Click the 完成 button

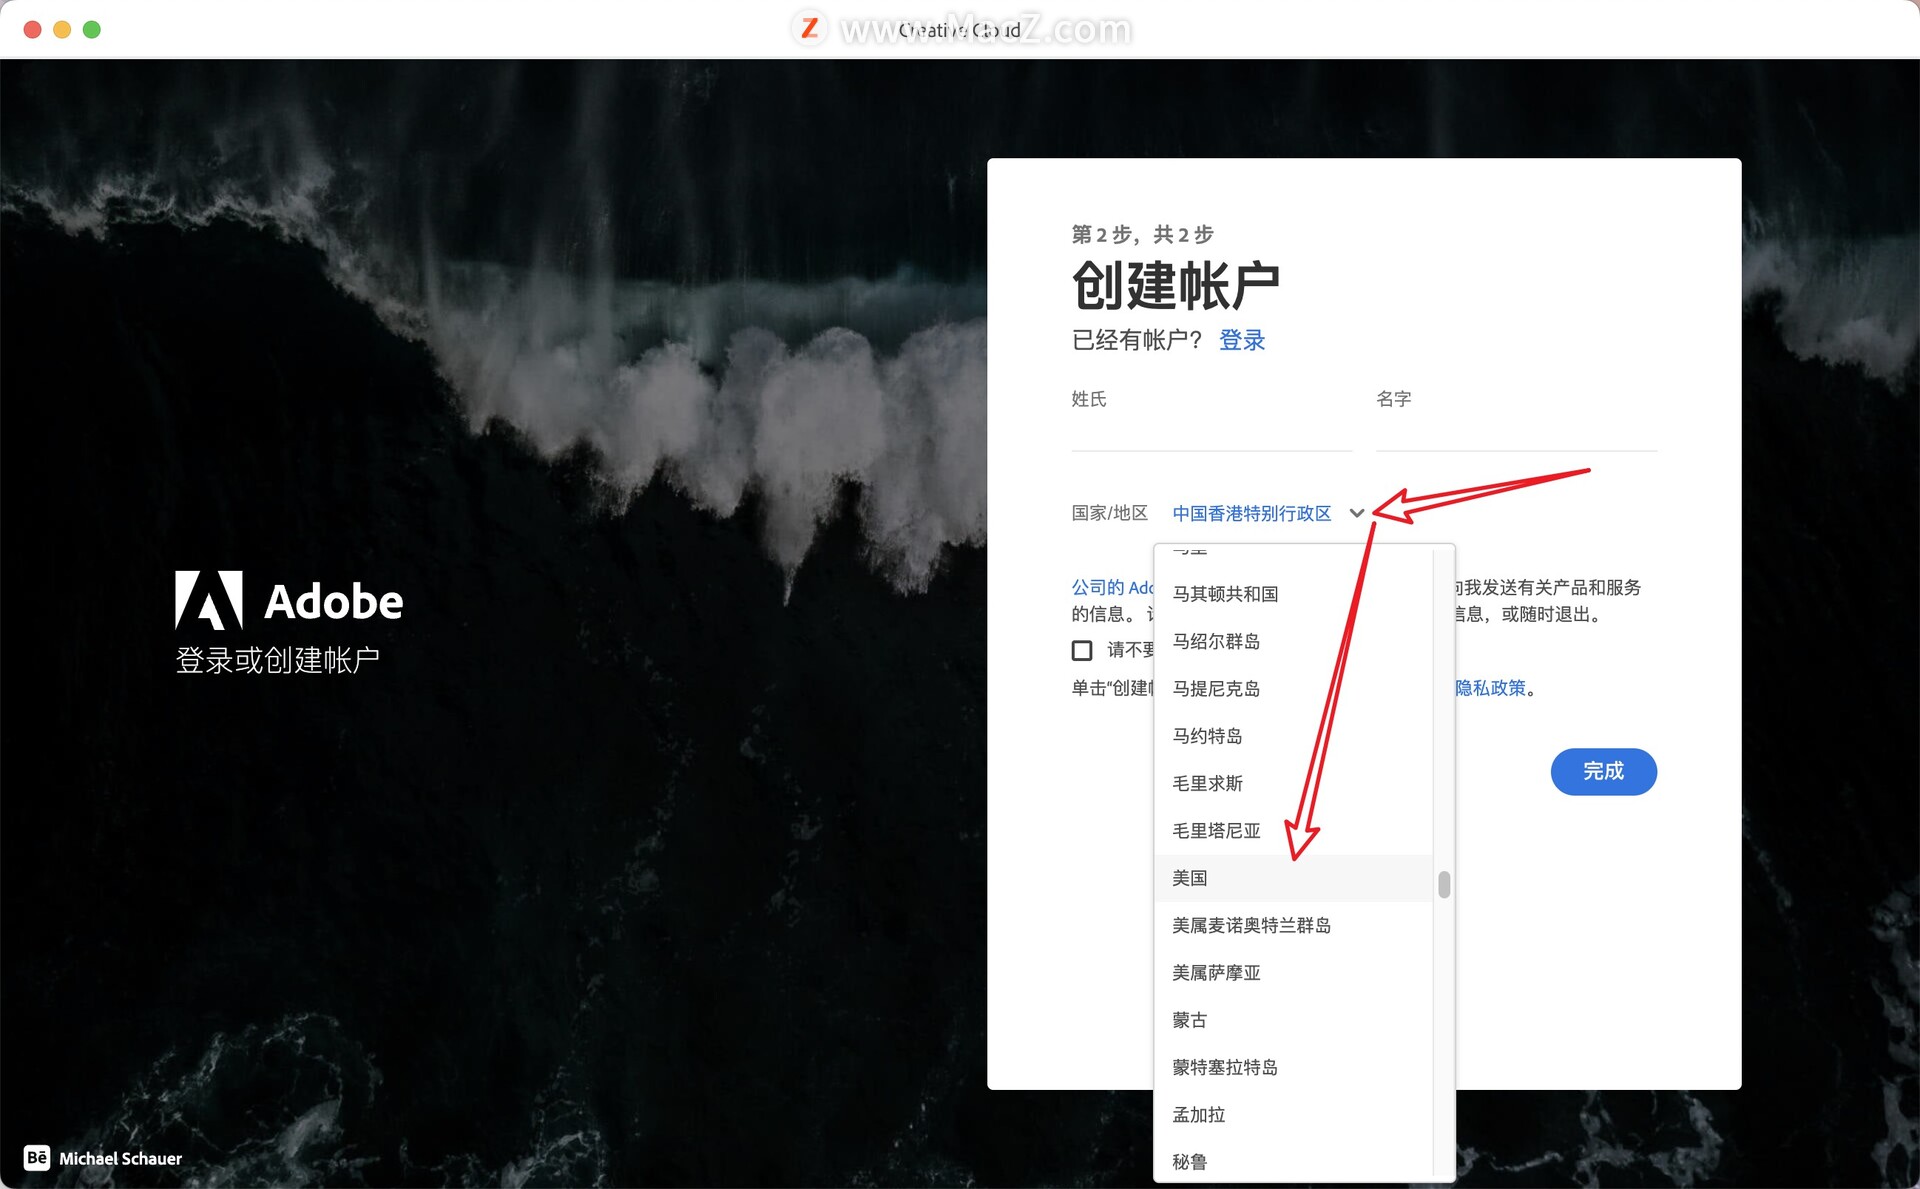(x=1603, y=771)
